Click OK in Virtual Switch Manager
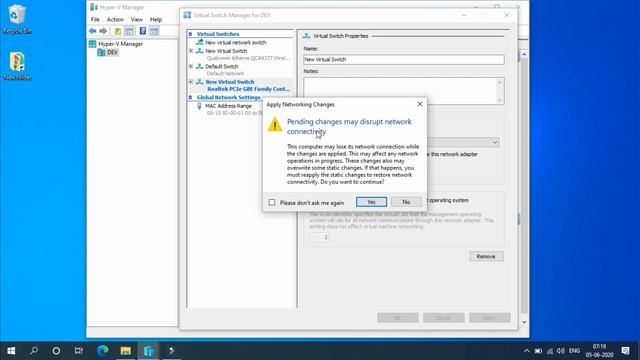Viewport: 640px width, 360px height. 398,318
